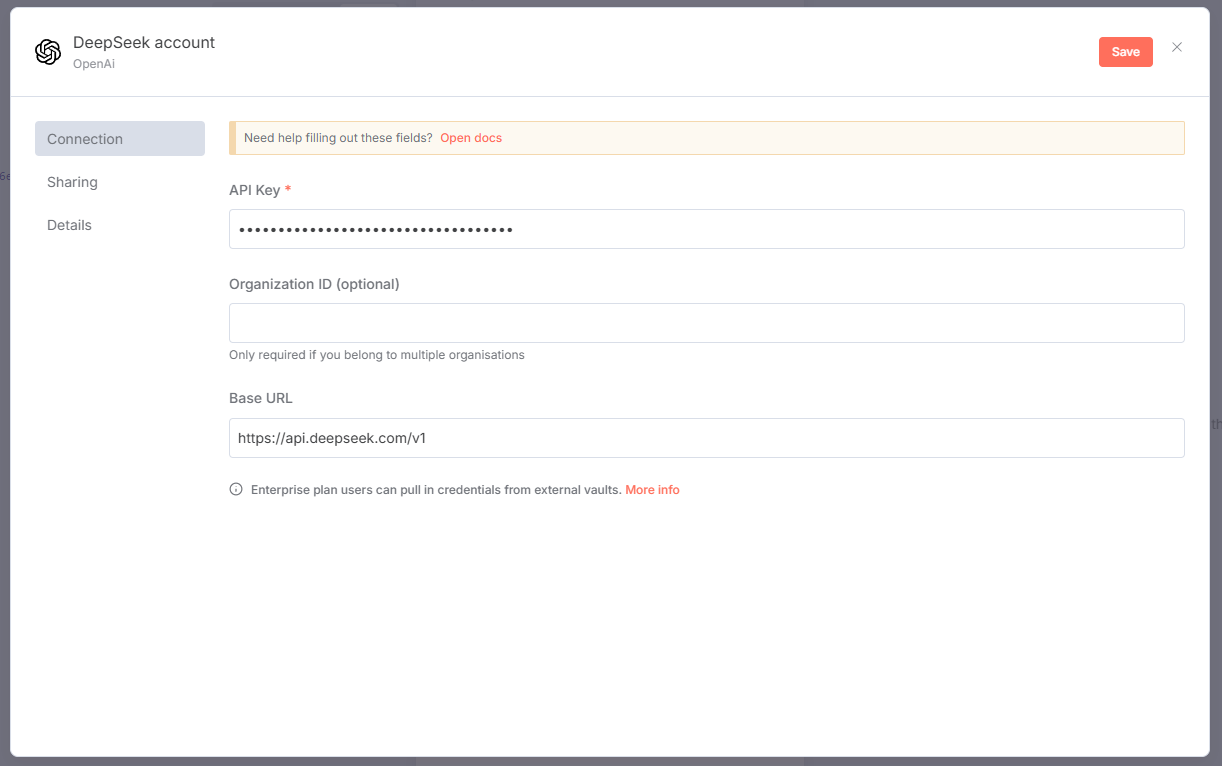Click the API Key label
Screen dimensions: 1222x766
254,190
